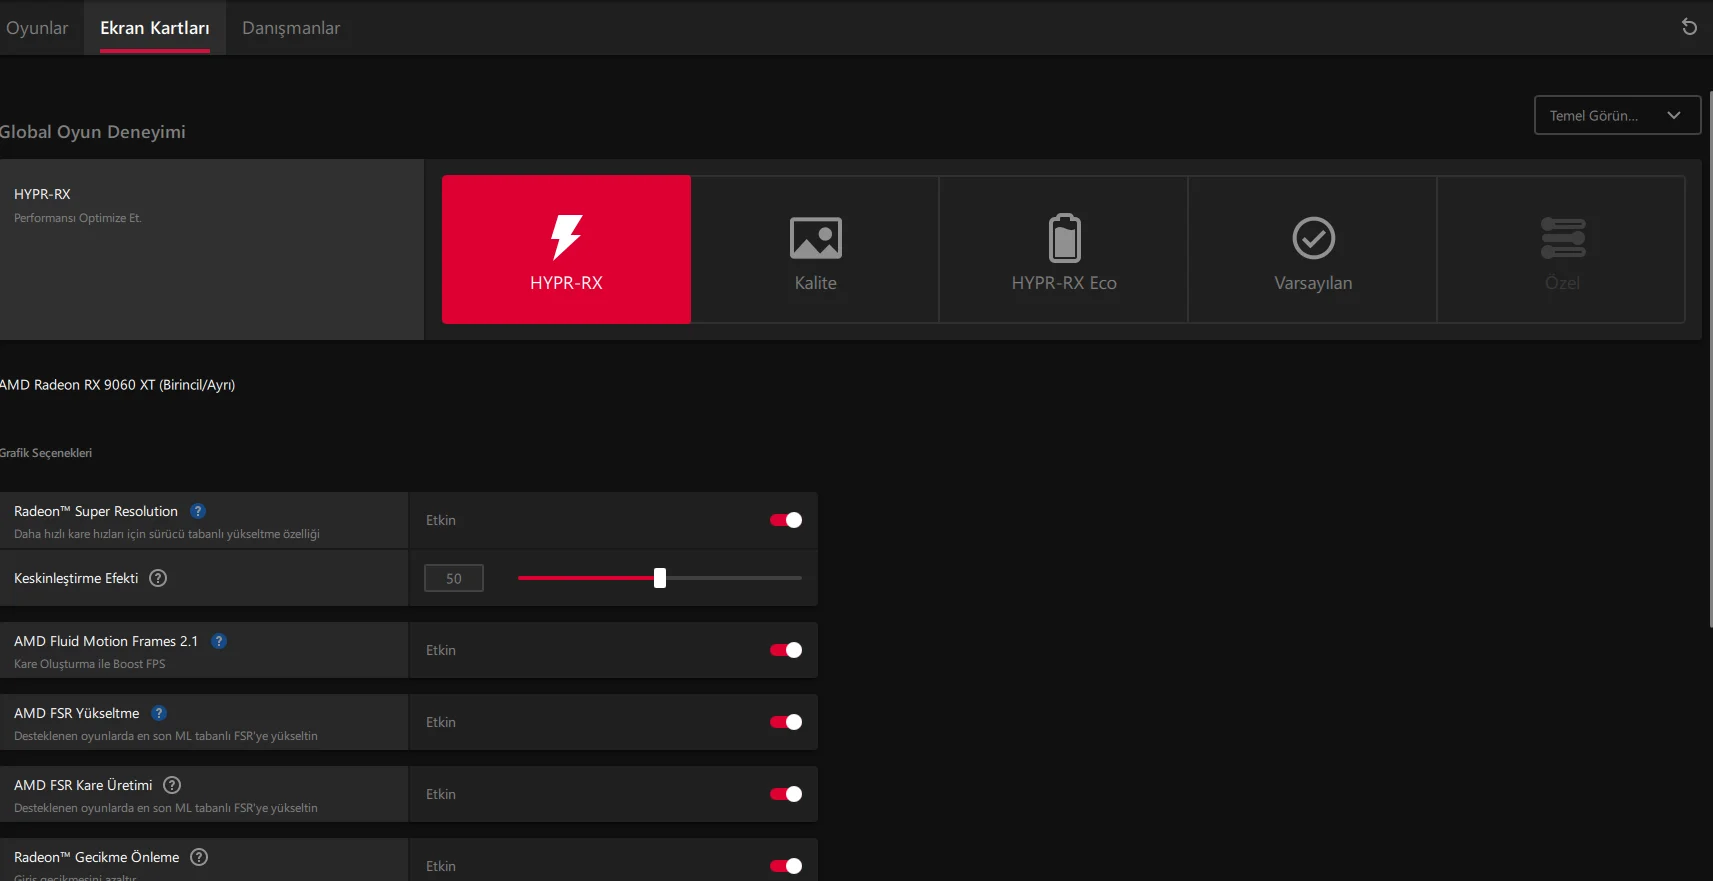
Task: Expand the Temel Görünüm view dropdown
Action: pyautogui.click(x=1617, y=115)
